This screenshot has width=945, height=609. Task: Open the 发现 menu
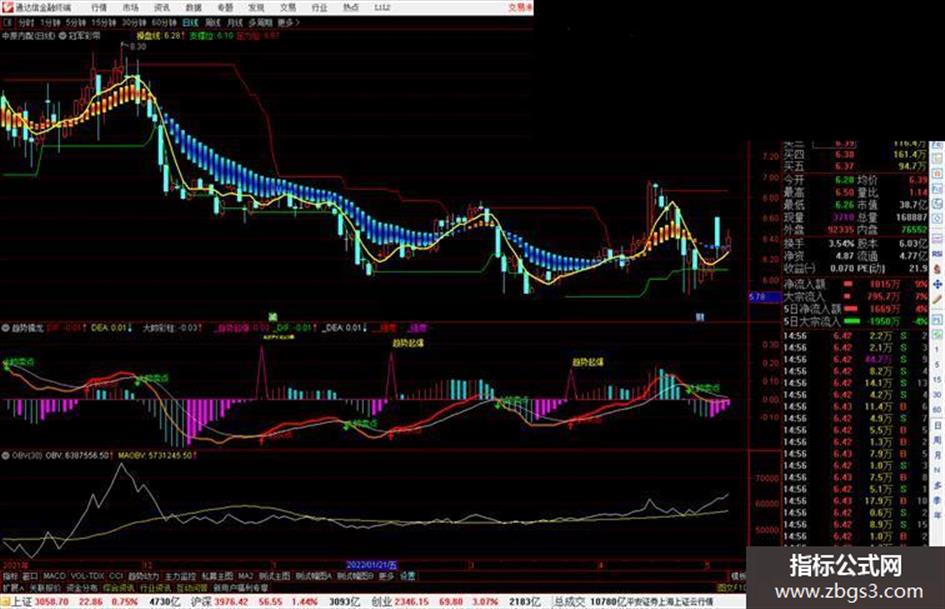(256, 7)
